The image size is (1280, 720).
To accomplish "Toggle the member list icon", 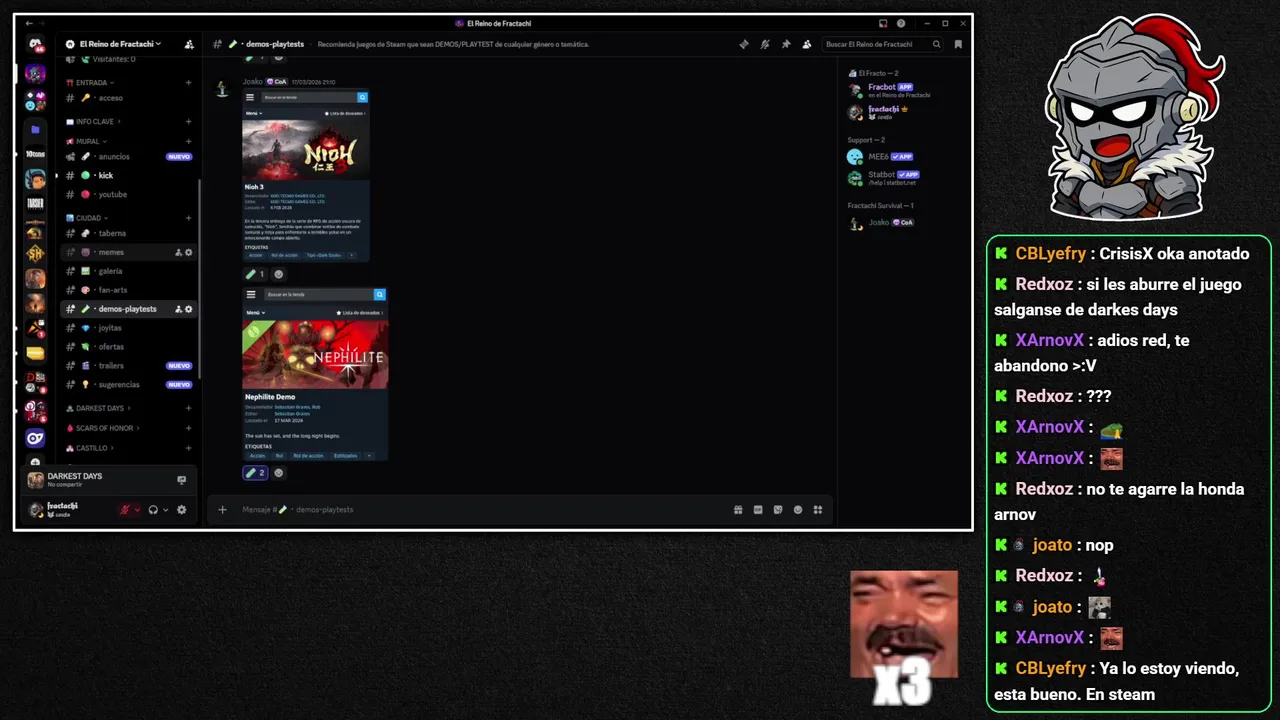I will [807, 44].
